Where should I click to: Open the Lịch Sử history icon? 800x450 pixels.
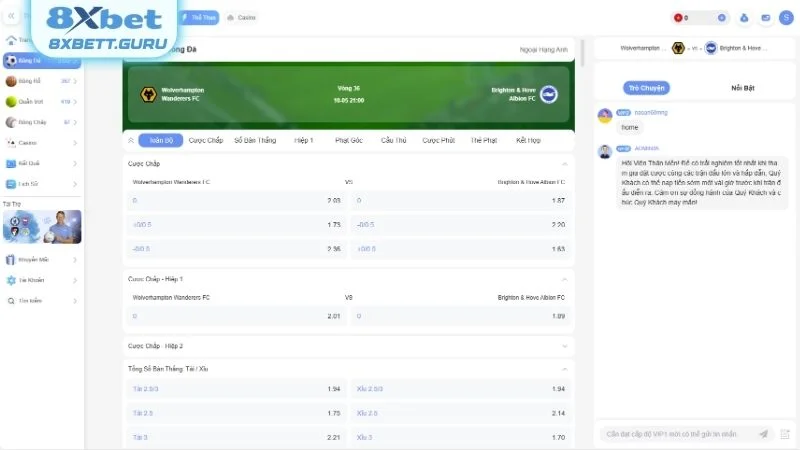point(11,184)
